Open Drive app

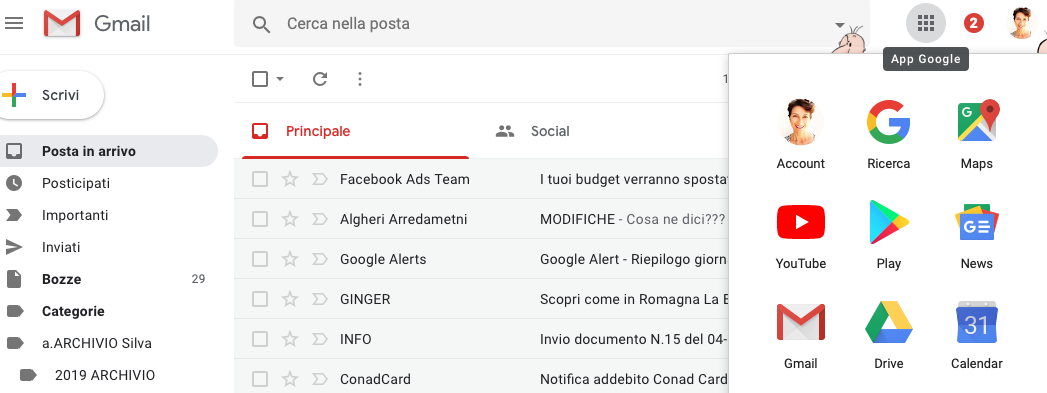click(889, 334)
